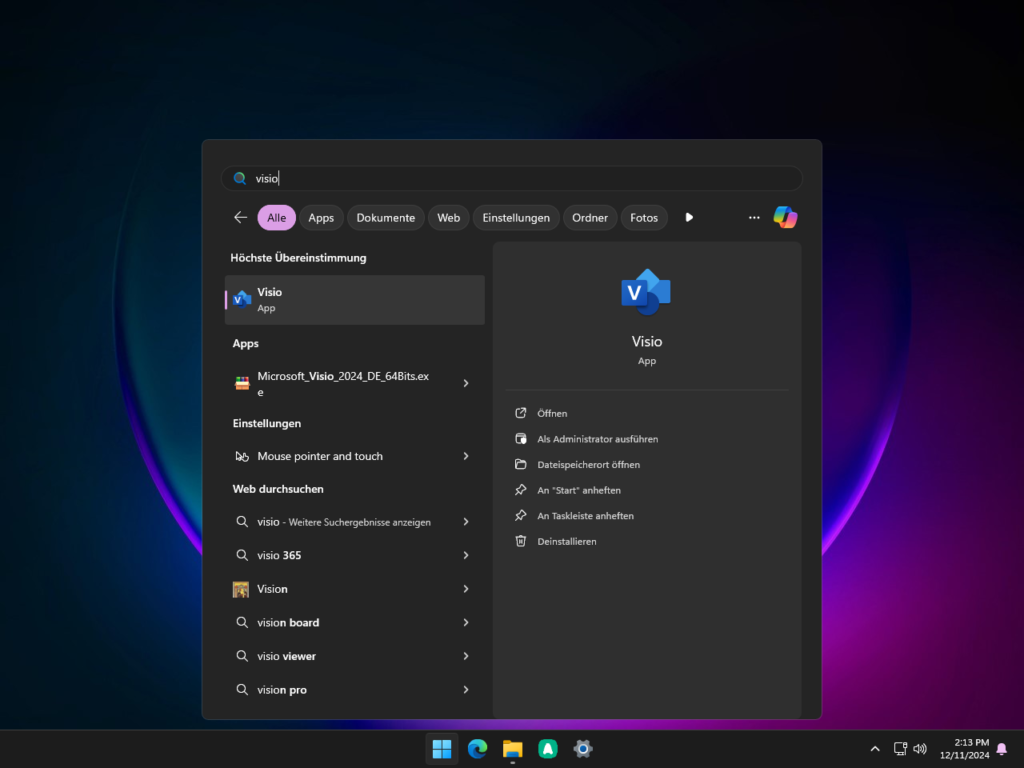This screenshot has width=1024, height=768.
Task: Open the Settings gear in taskbar
Action: pos(583,748)
